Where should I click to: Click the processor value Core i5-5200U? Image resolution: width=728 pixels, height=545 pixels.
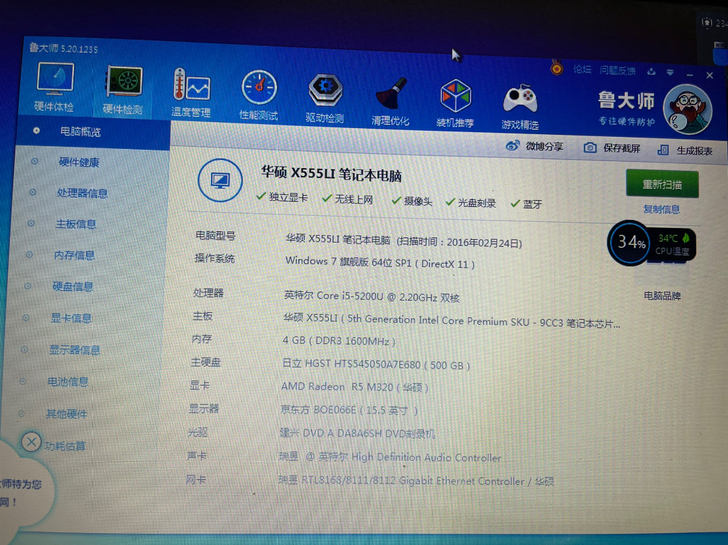[x=371, y=296]
